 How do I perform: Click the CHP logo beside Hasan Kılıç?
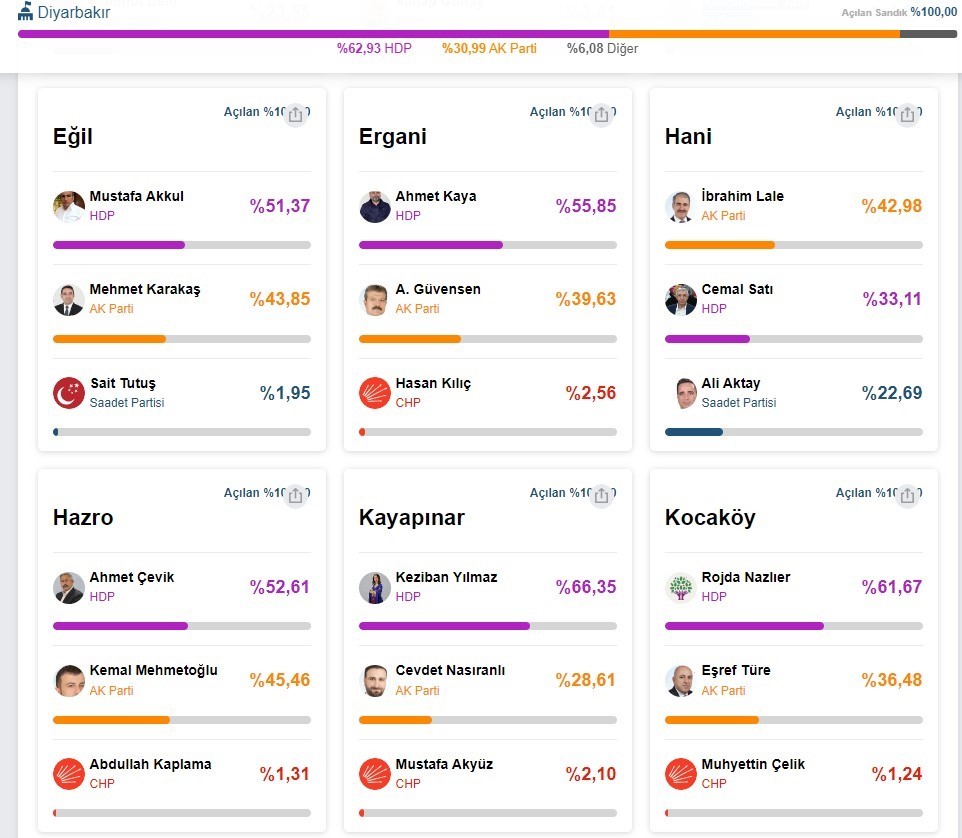[375, 393]
